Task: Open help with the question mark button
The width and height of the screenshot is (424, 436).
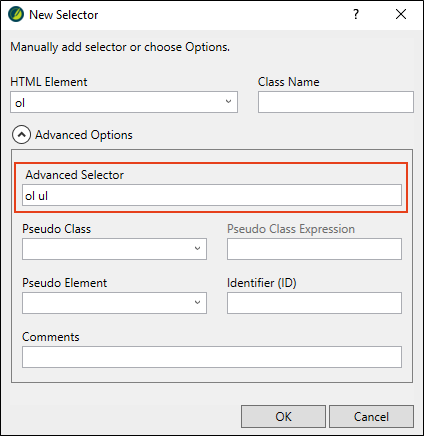Action: 356,14
